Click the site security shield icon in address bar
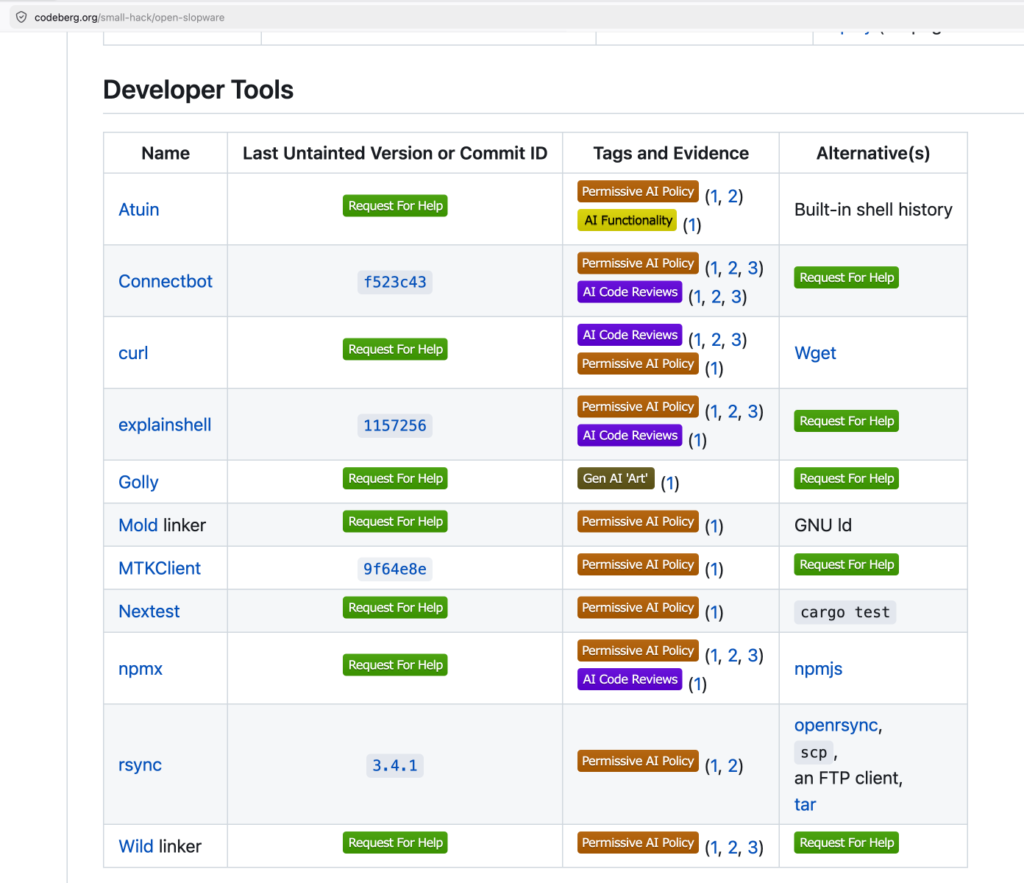 coord(20,16)
